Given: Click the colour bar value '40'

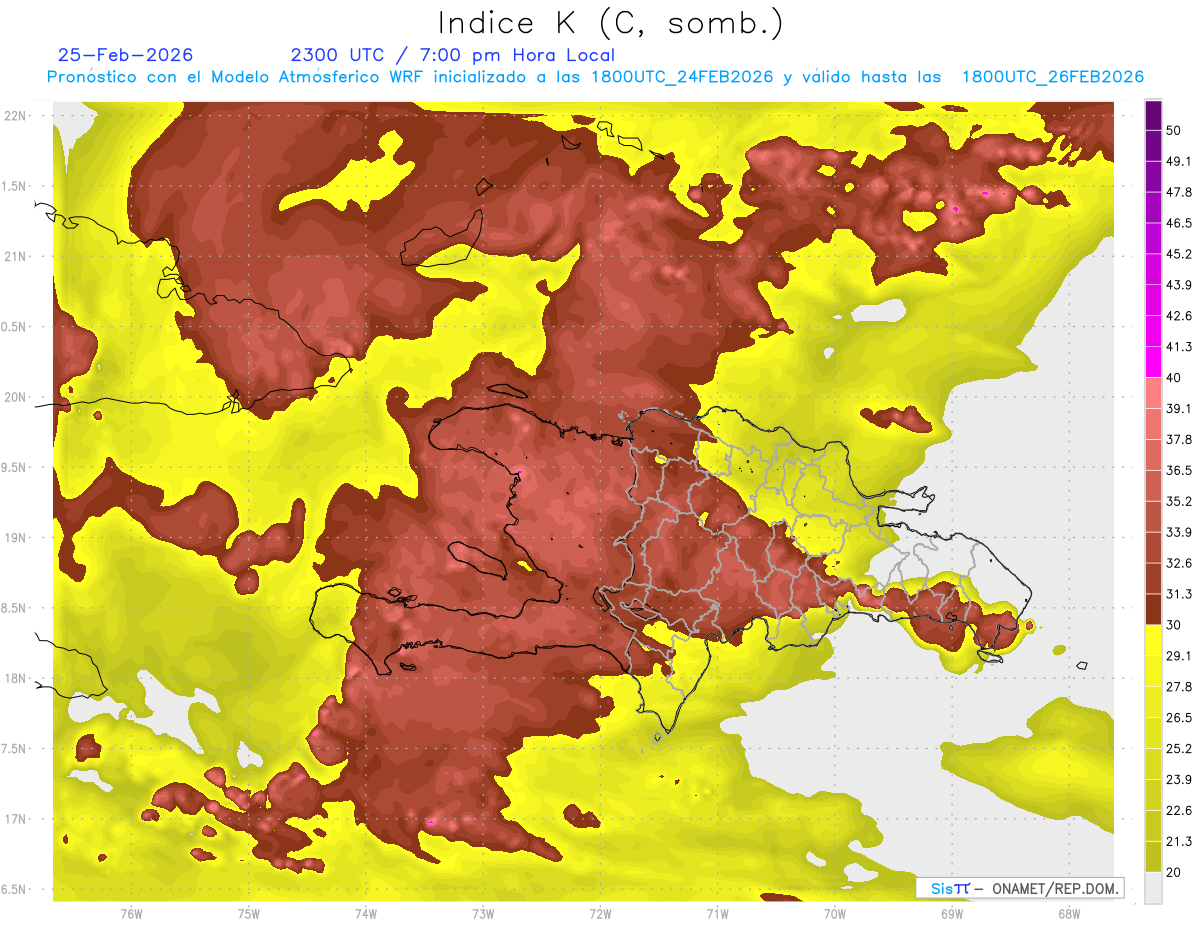Looking at the screenshot, I should tap(1174, 378).
